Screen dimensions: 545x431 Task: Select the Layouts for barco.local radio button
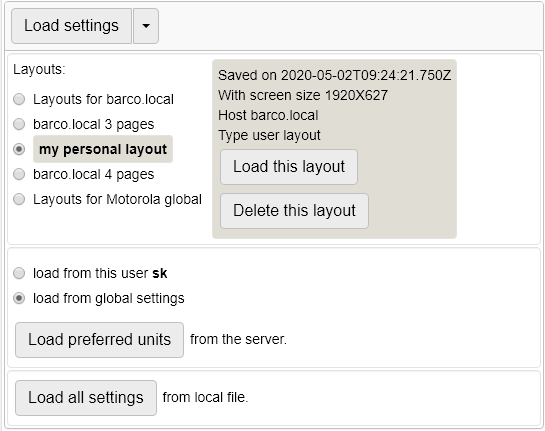point(19,99)
